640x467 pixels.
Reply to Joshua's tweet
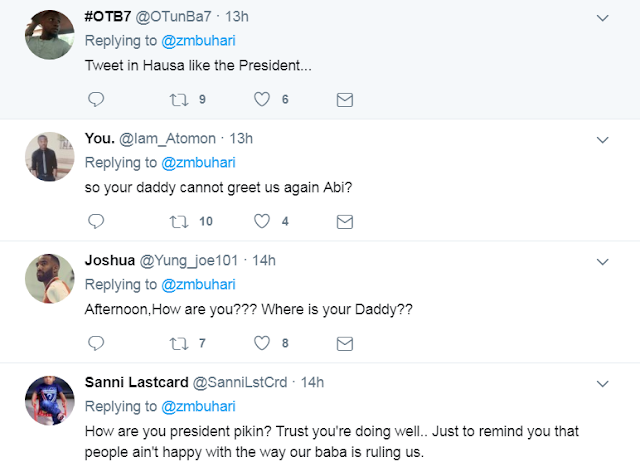pos(96,343)
